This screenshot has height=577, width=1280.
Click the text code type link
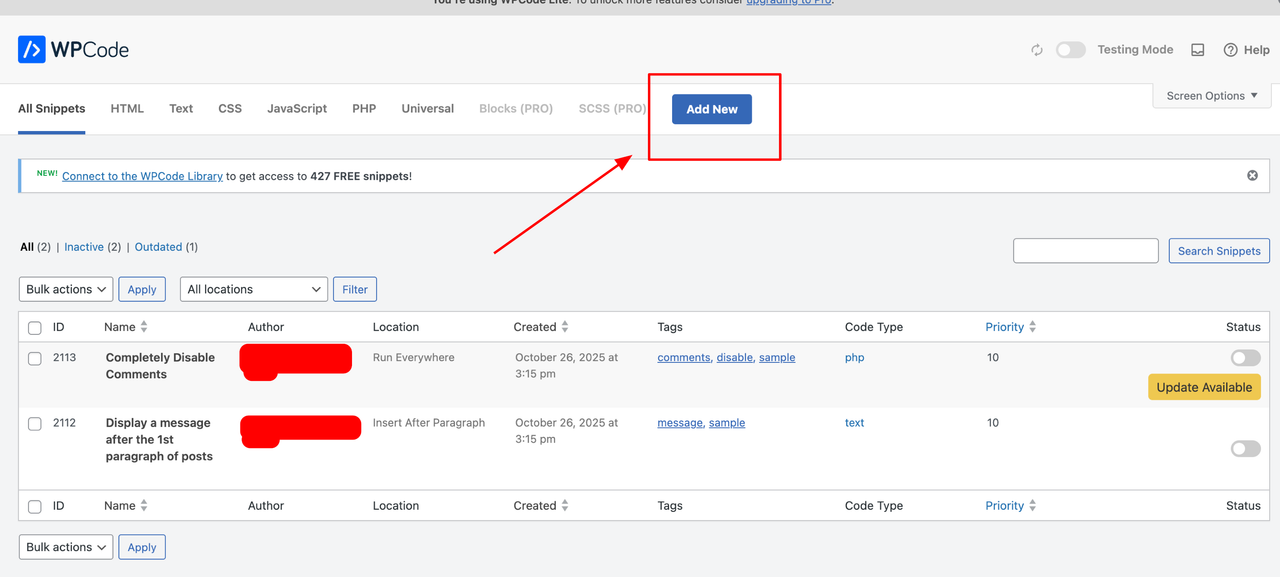(855, 423)
